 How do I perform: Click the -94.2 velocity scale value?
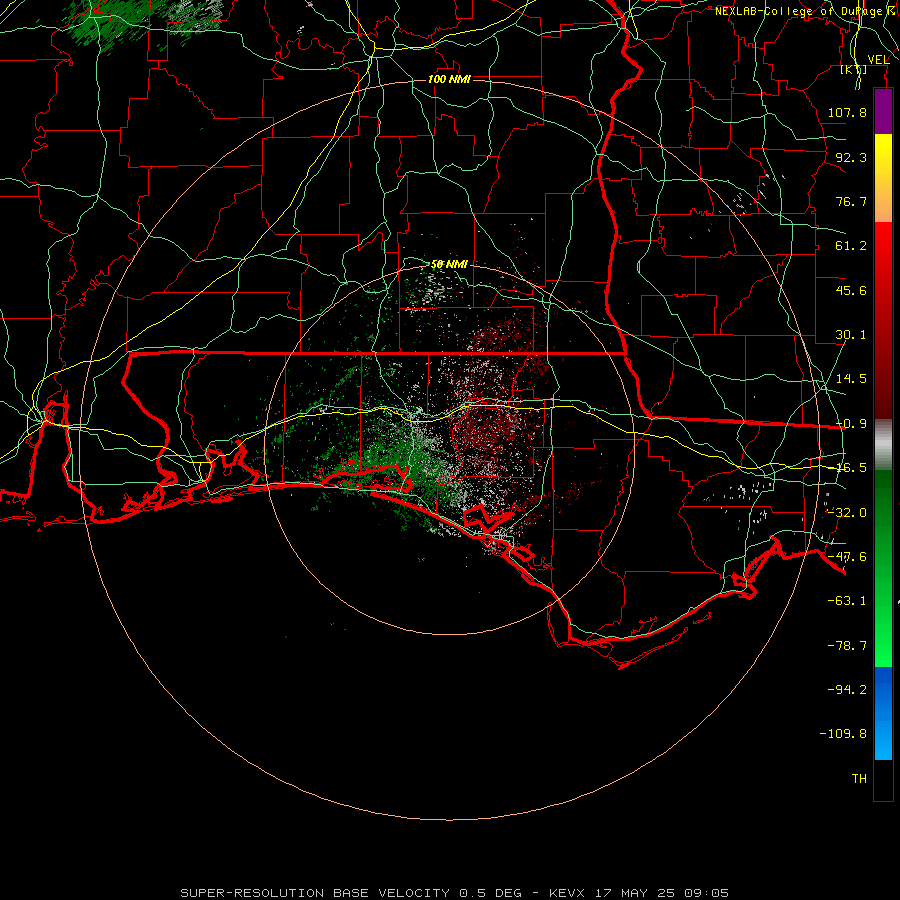tap(847, 690)
